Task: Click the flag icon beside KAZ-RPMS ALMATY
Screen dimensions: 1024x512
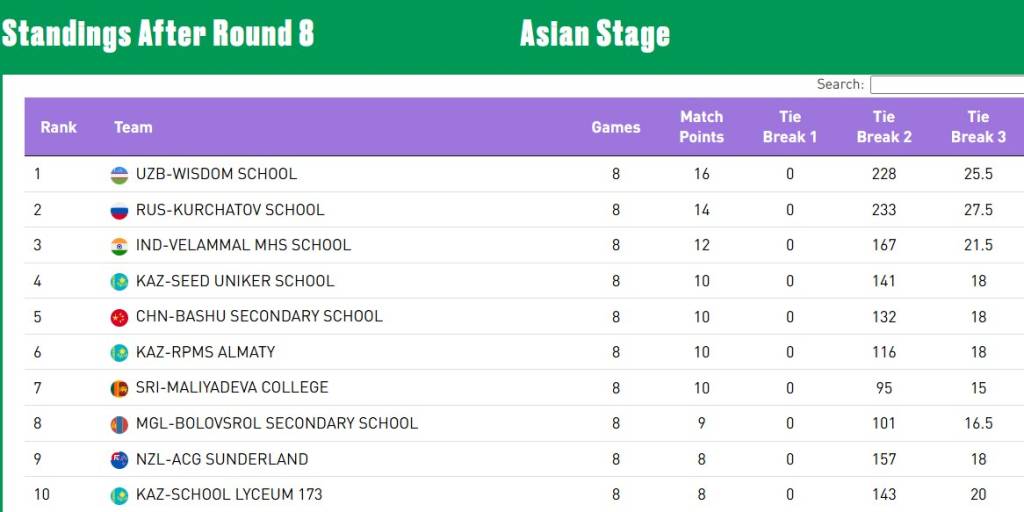Action: point(119,352)
